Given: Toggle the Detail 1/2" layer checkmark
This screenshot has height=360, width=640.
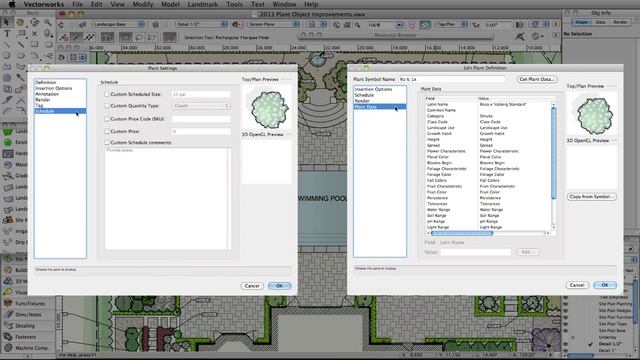Looking at the screenshot, I should click(590, 344).
